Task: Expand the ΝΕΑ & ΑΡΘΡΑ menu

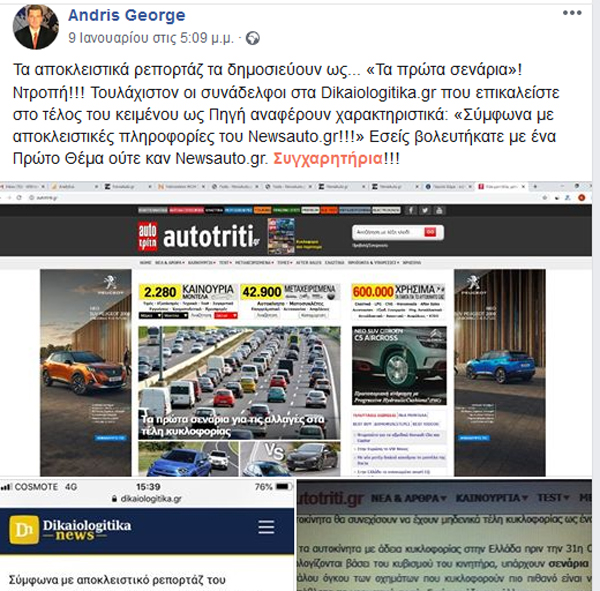Action: (x=170, y=263)
